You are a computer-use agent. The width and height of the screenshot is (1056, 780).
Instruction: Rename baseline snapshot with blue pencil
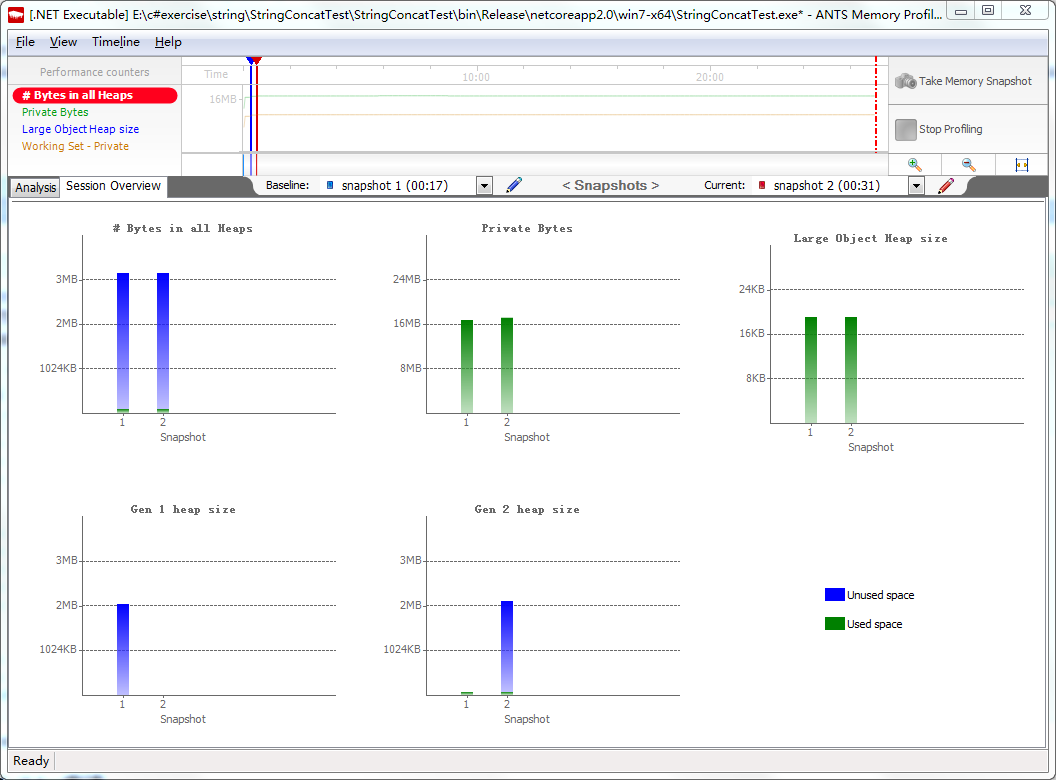514,185
